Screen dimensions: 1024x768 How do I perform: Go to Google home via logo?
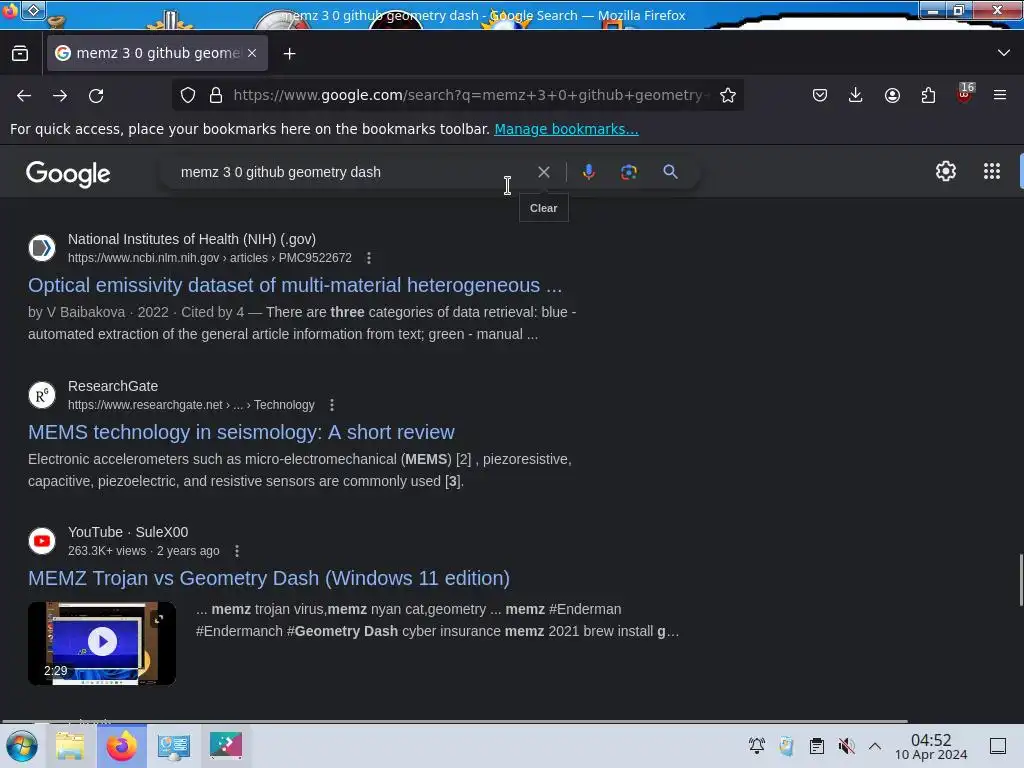pyautogui.click(x=68, y=174)
